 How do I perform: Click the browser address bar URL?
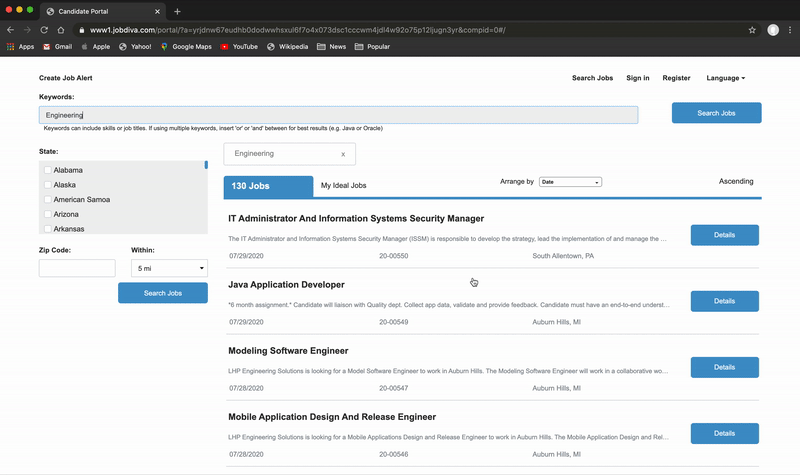click(297, 30)
